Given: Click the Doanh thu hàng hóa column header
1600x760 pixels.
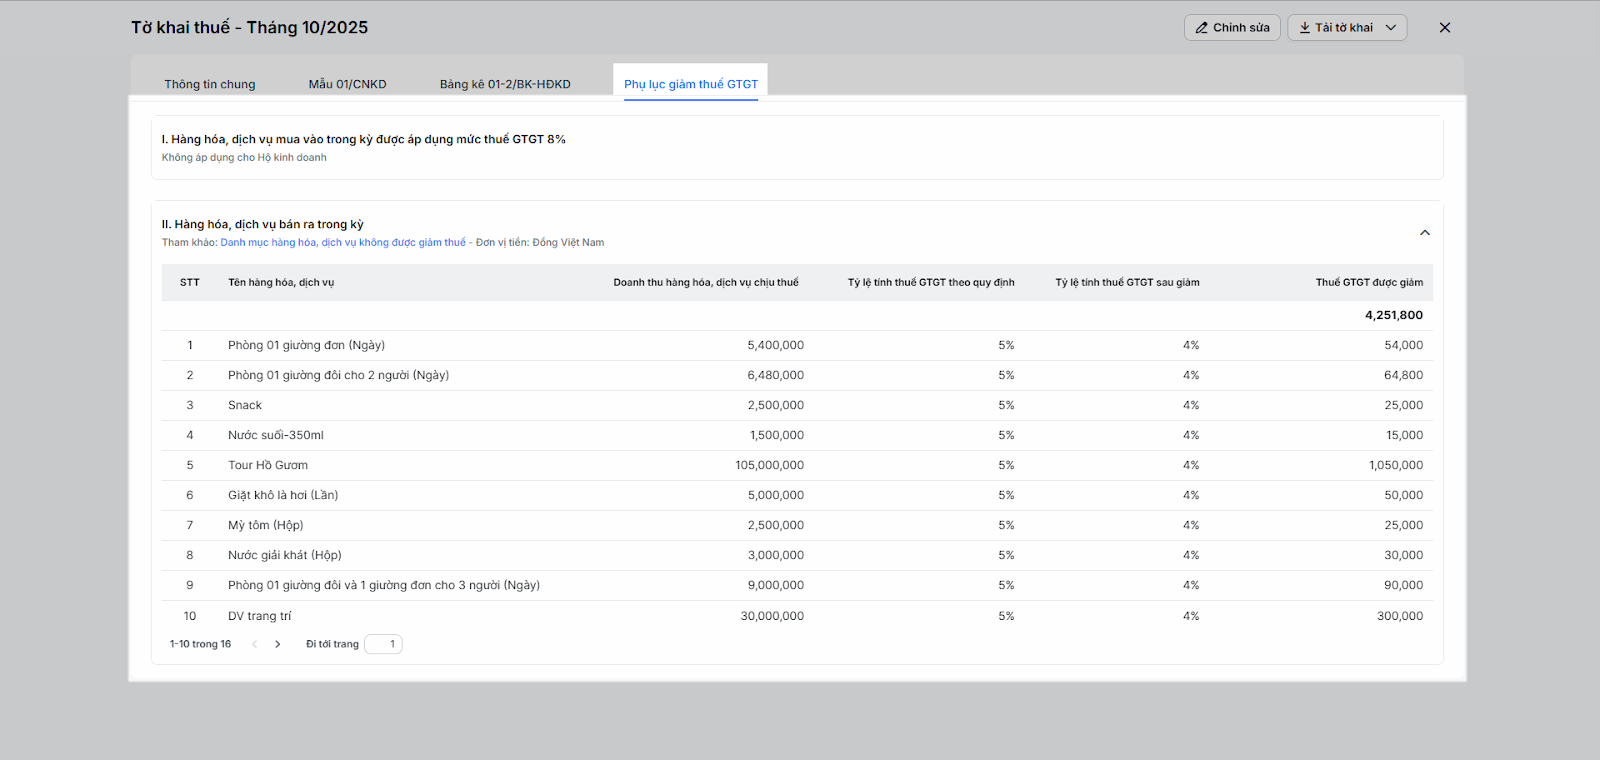Looking at the screenshot, I should click(705, 282).
